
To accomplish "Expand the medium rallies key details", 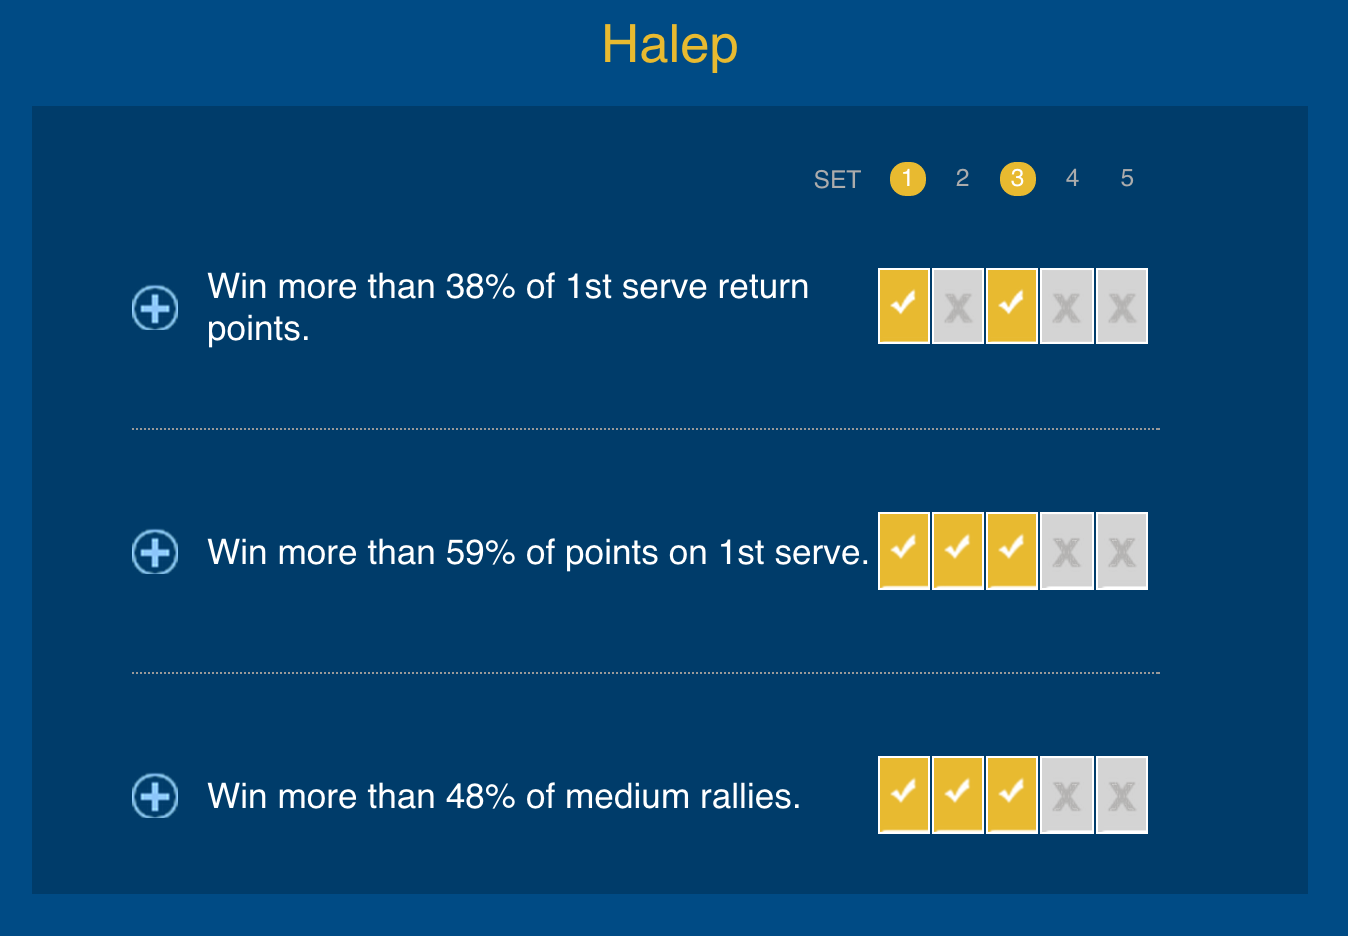I will pyautogui.click(x=155, y=796).
